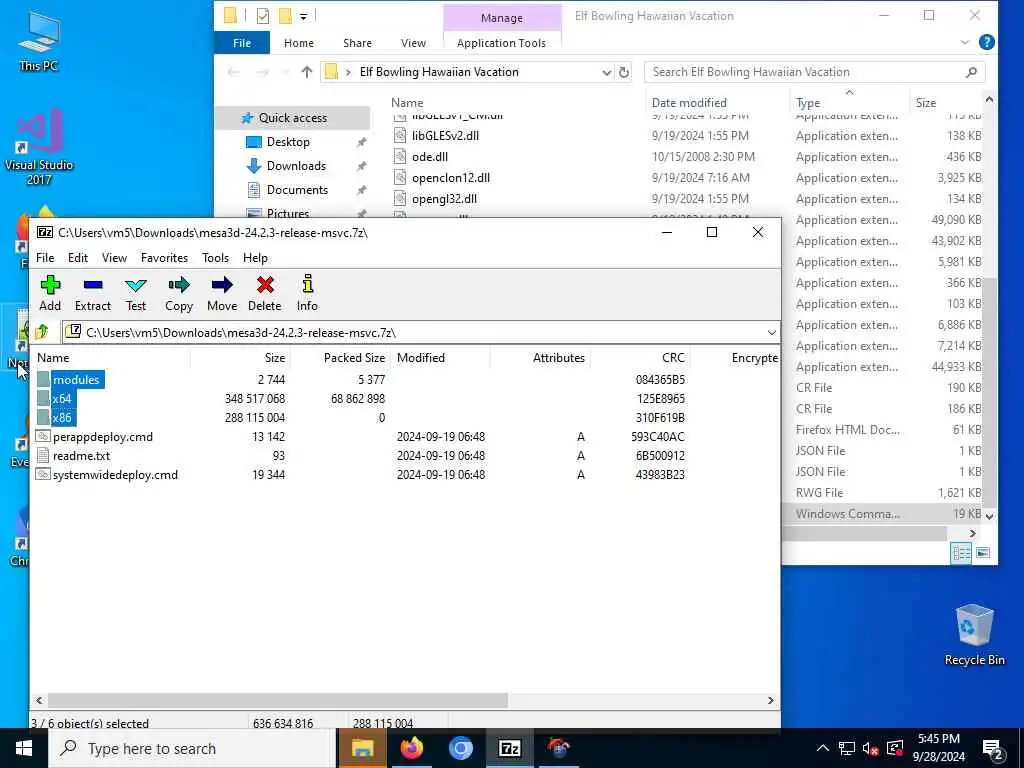
Task: Open the 7-Zip Edit menu
Action: click(x=78, y=258)
